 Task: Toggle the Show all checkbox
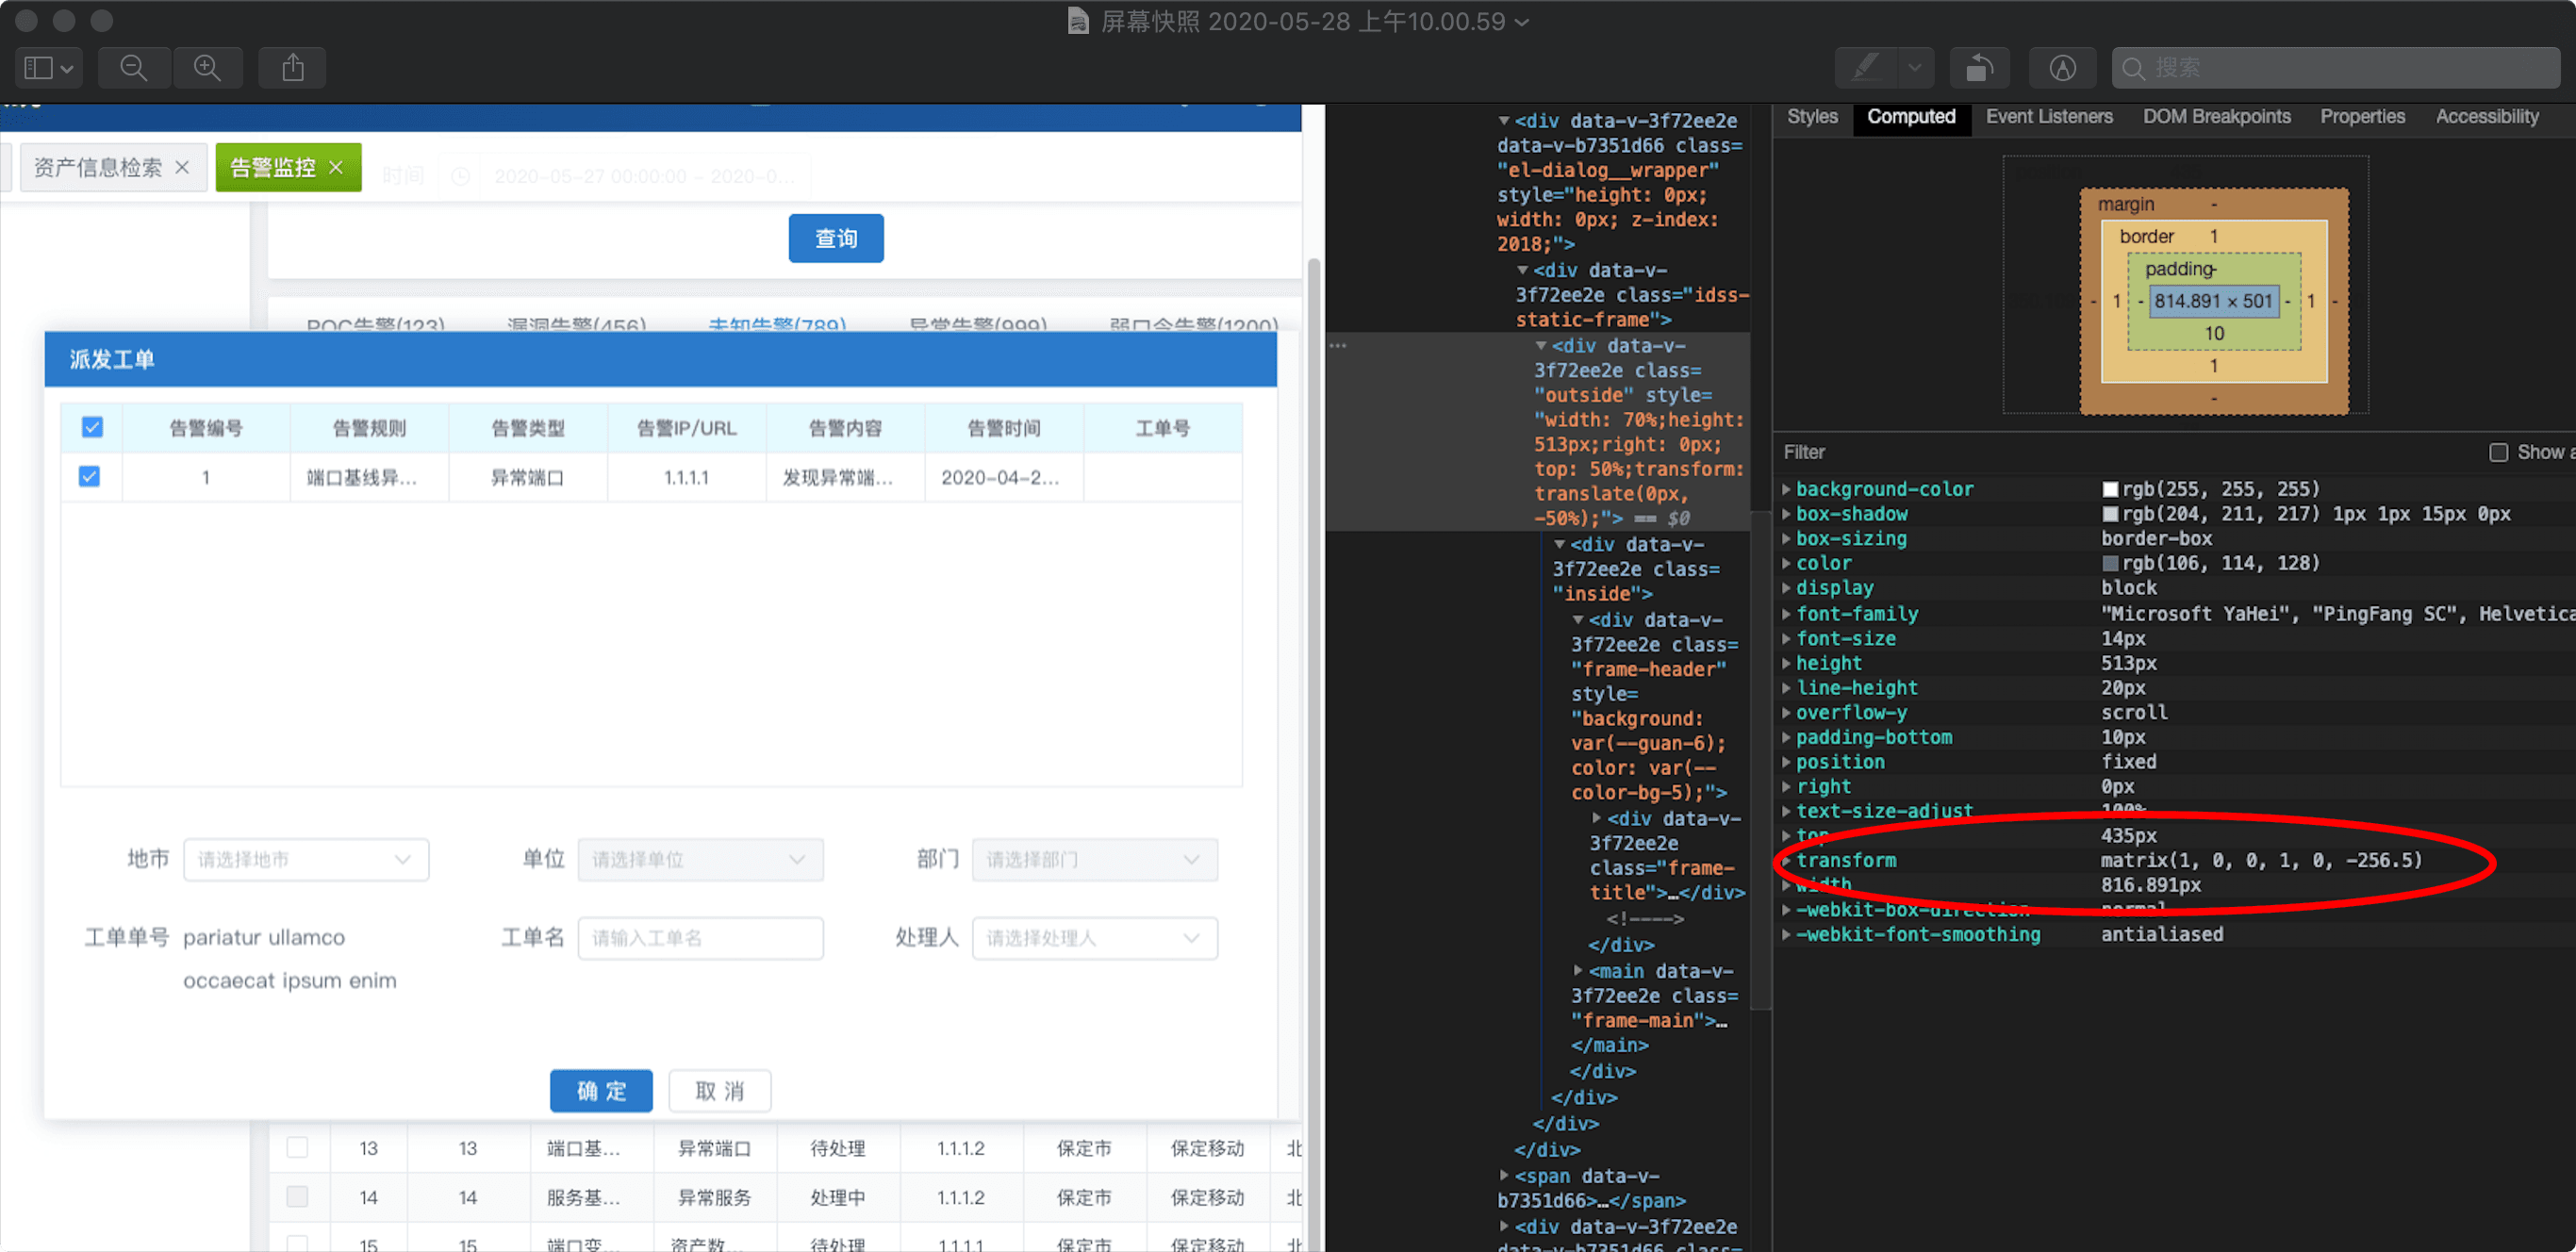2498,452
